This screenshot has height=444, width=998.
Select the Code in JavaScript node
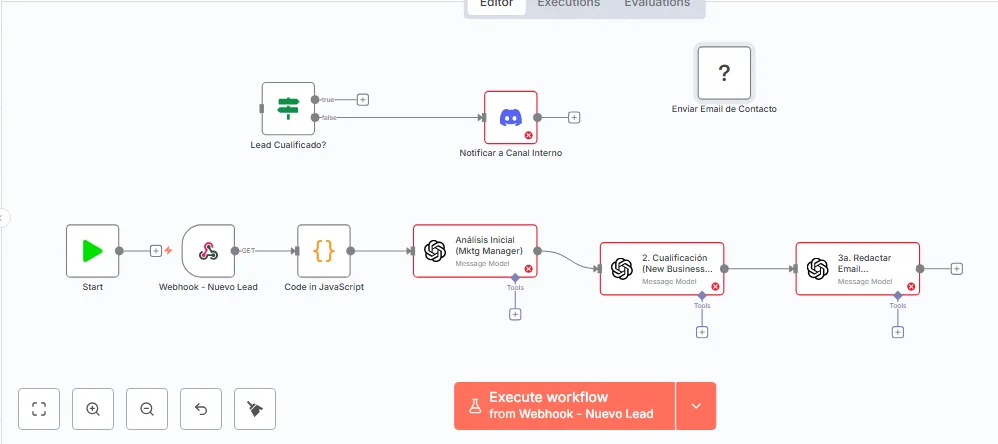324,251
